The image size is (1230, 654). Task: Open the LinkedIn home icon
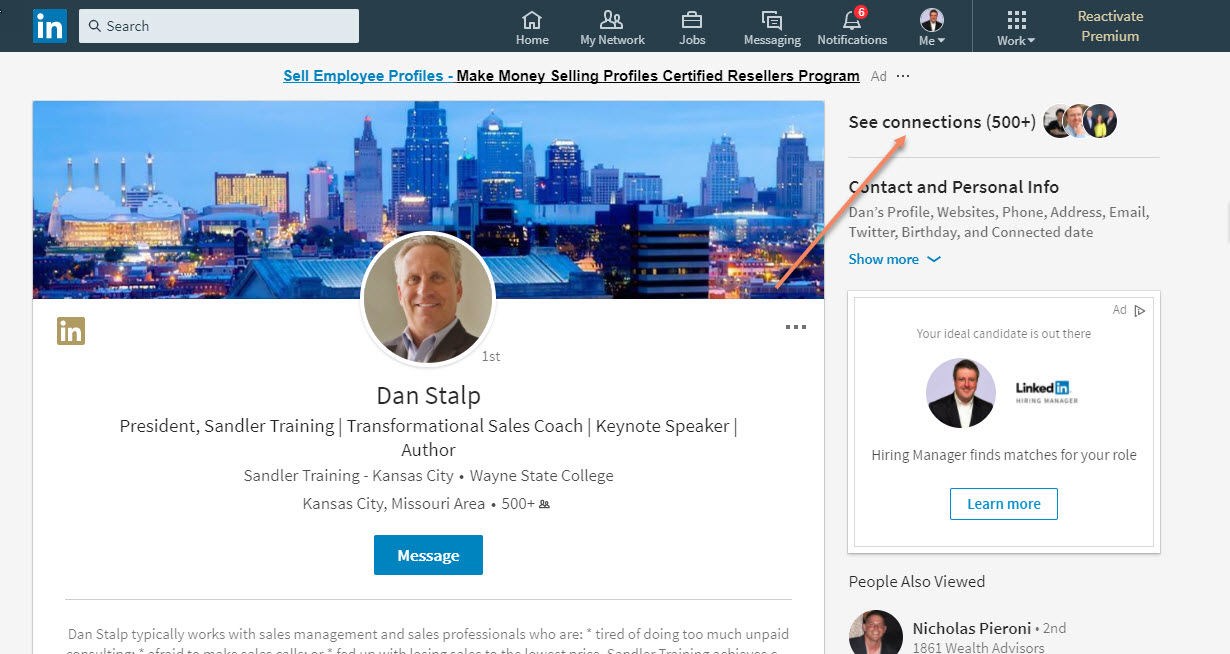532,25
